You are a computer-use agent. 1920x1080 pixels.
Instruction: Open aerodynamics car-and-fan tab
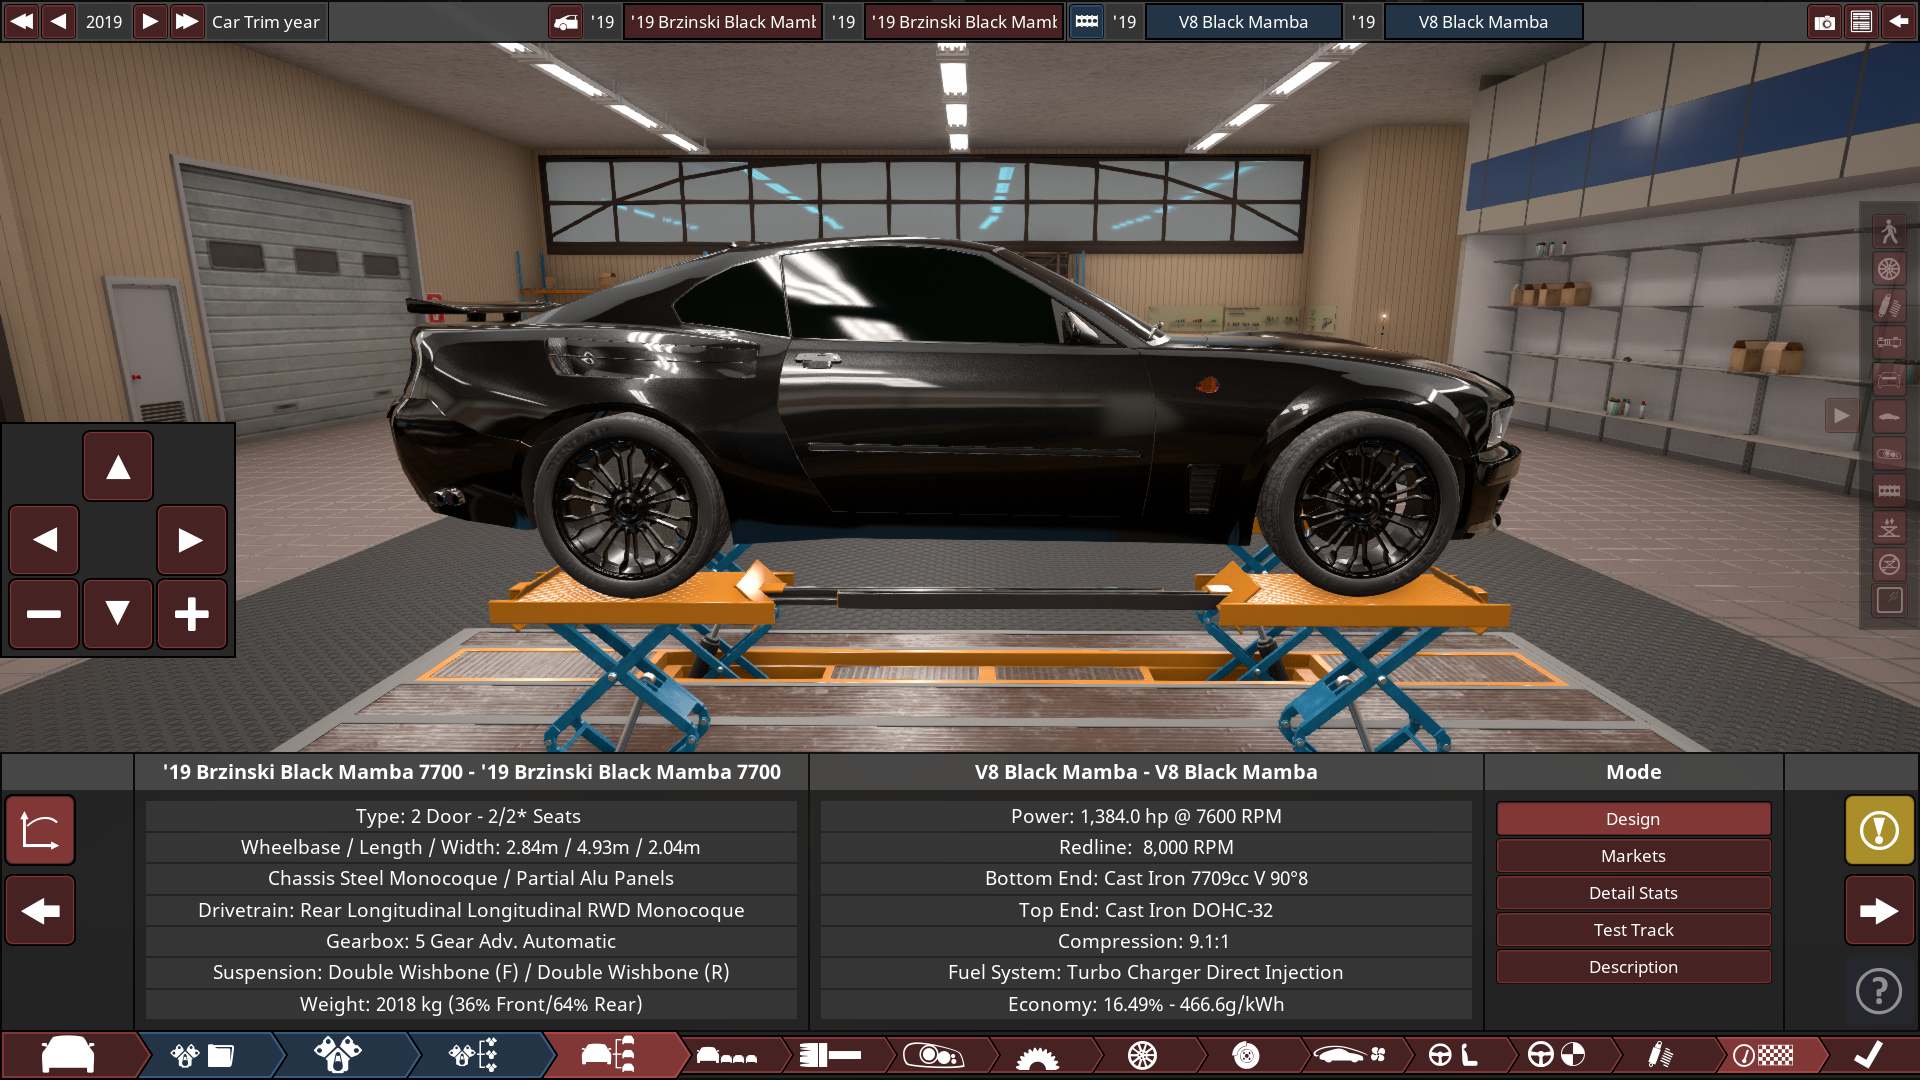pyautogui.click(x=1350, y=1055)
